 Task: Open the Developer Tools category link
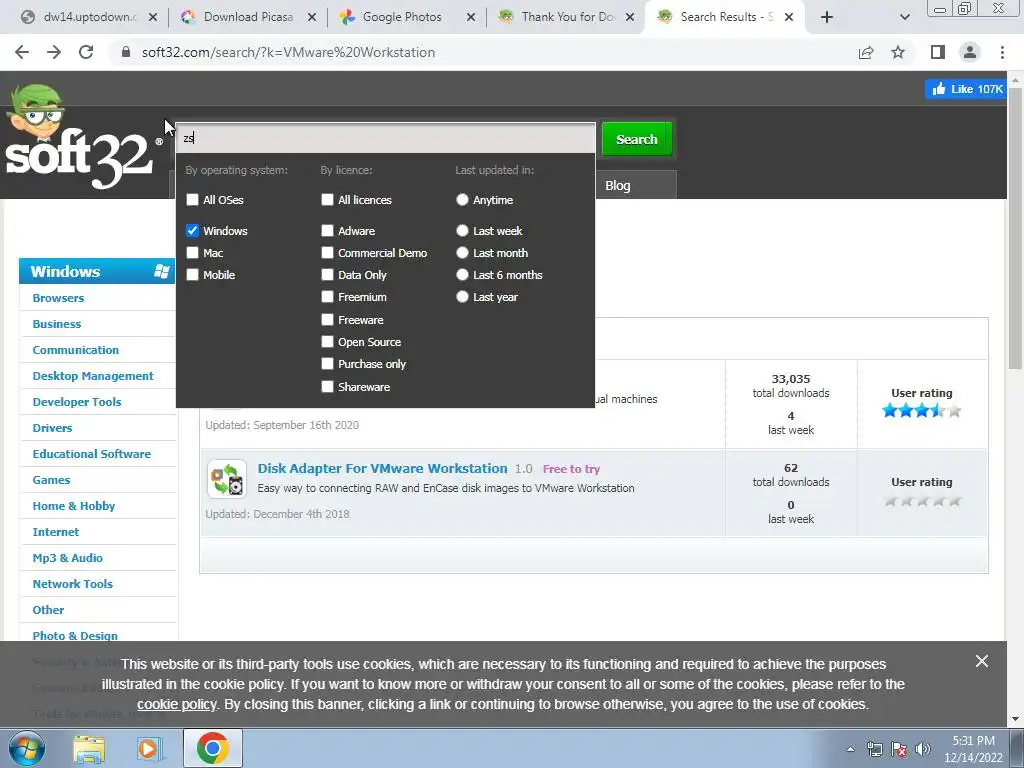pyautogui.click(x=77, y=402)
